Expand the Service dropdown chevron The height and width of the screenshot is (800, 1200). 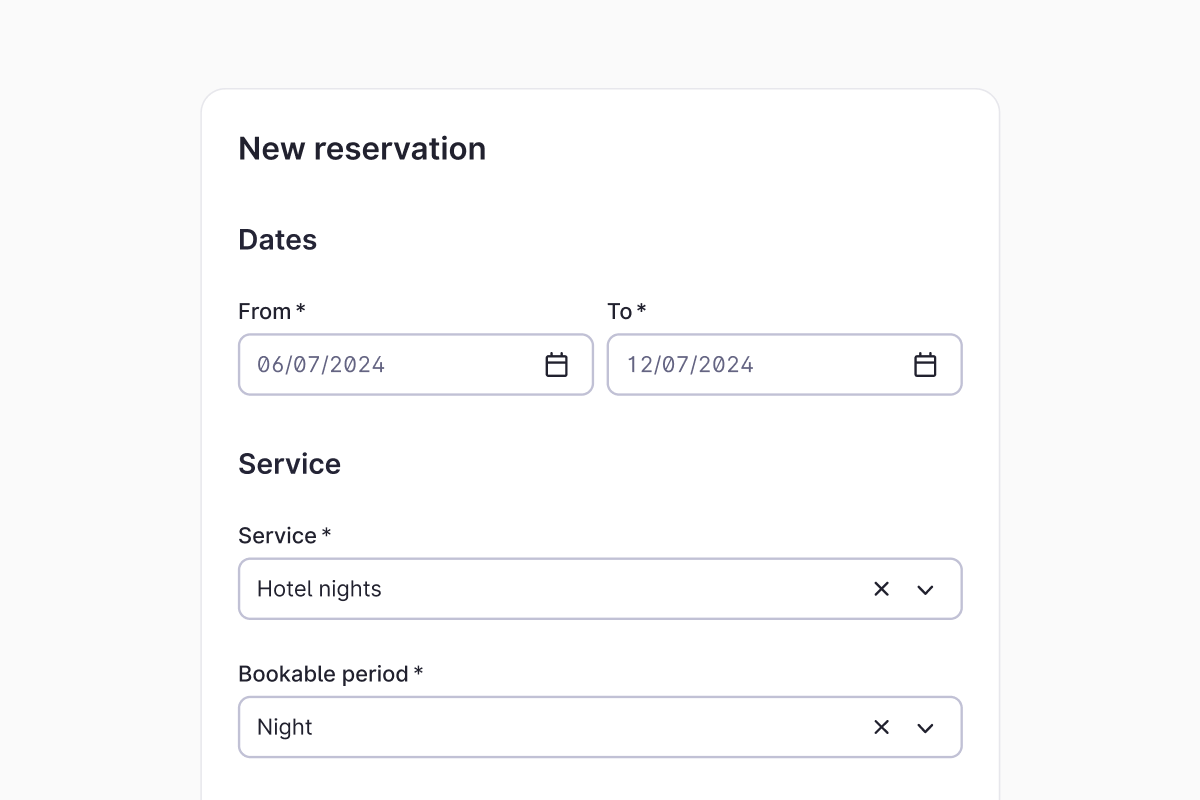pyautogui.click(x=925, y=589)
